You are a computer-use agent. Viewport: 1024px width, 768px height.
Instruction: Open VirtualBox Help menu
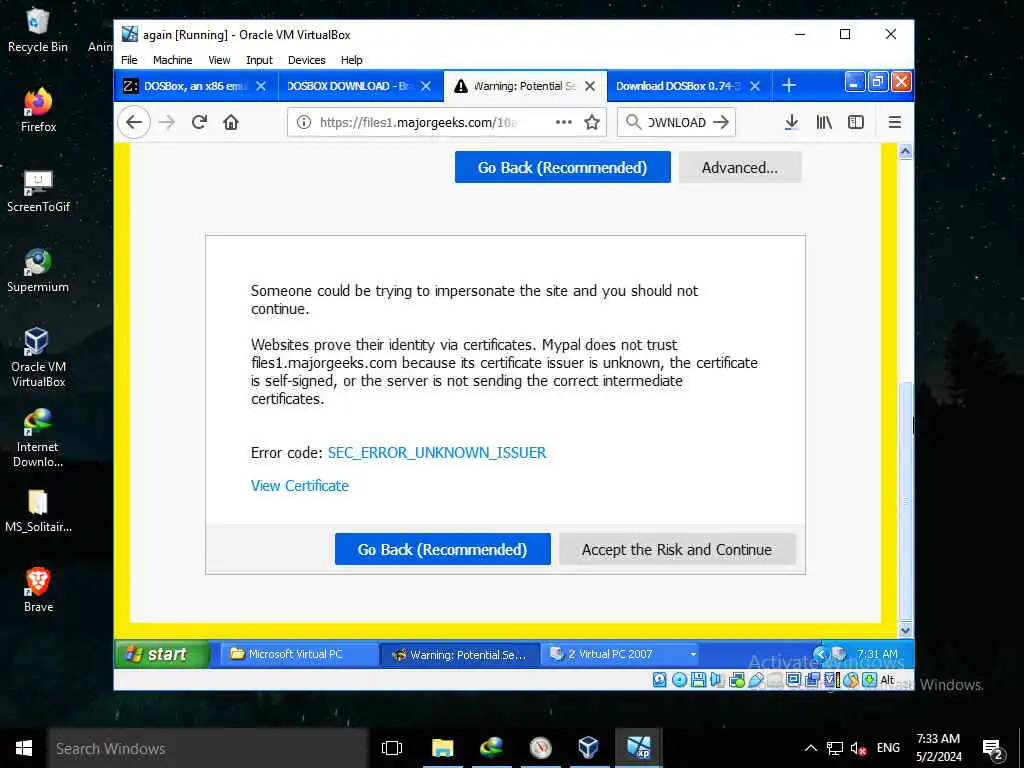(x=351, y=60)
